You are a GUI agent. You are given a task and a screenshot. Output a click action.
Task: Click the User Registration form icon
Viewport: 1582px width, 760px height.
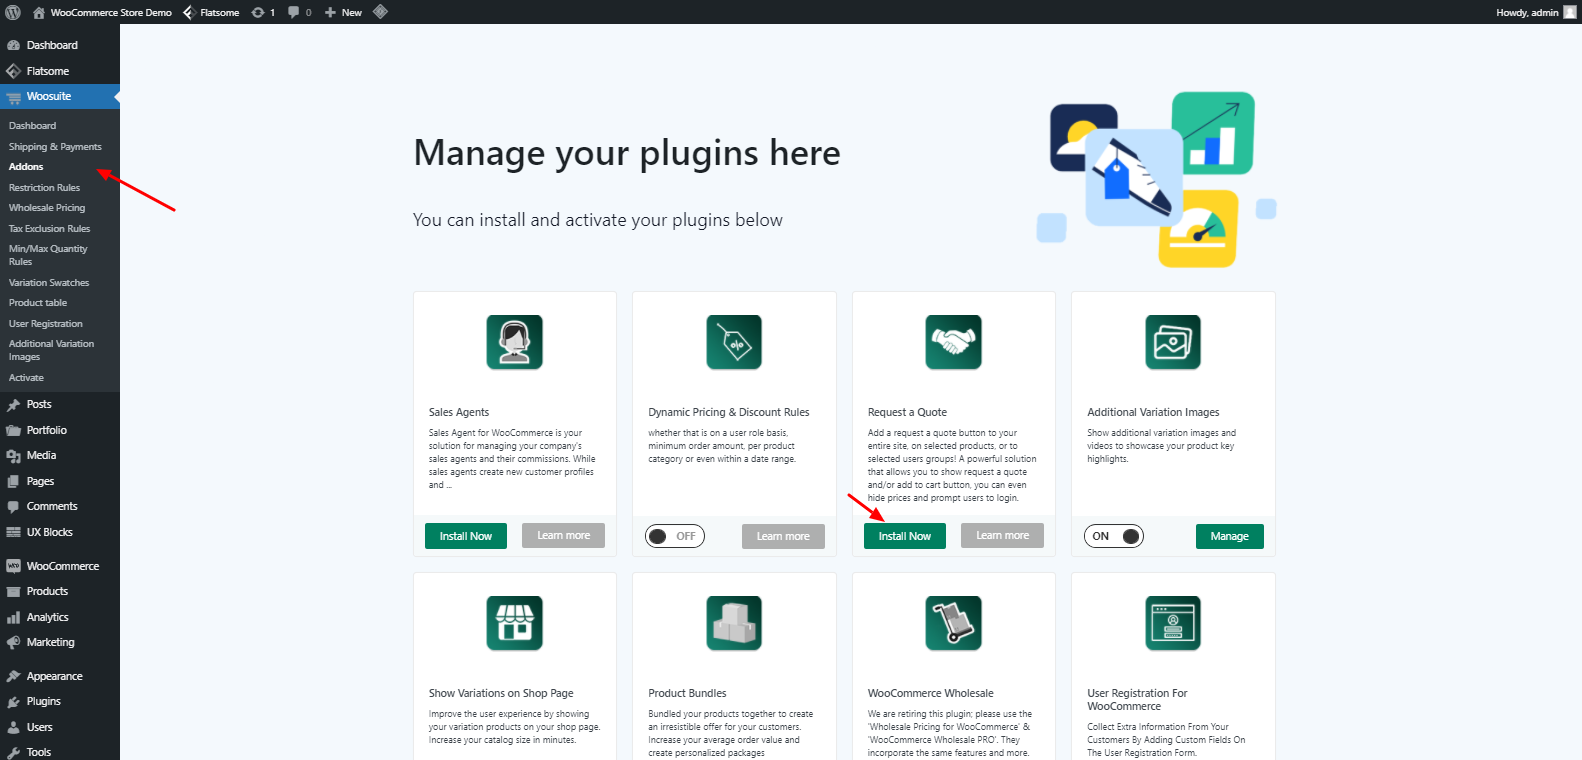[1173, 623]
